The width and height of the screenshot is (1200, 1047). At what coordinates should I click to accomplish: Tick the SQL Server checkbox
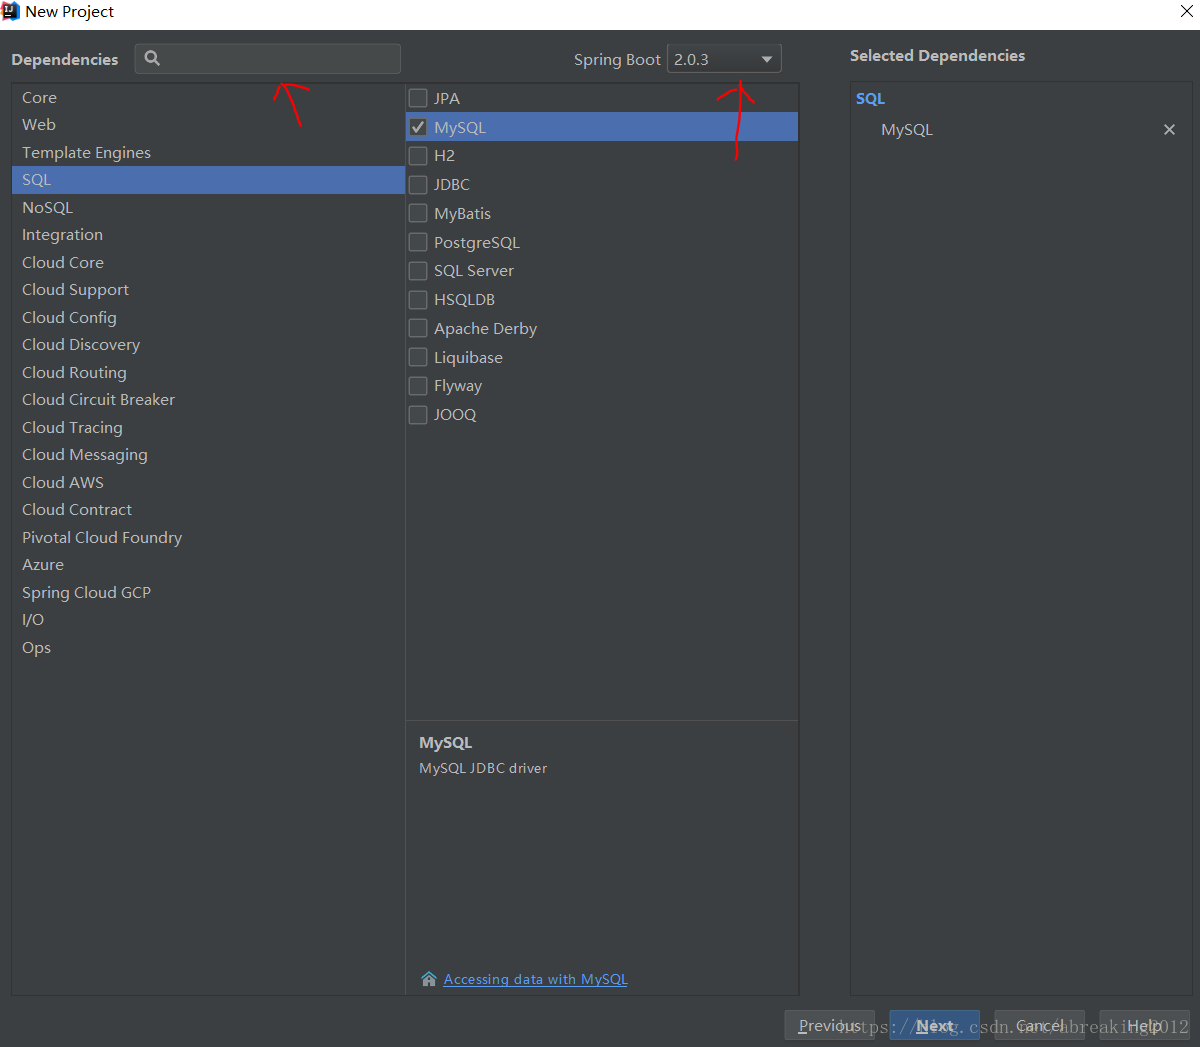[418, 271]
